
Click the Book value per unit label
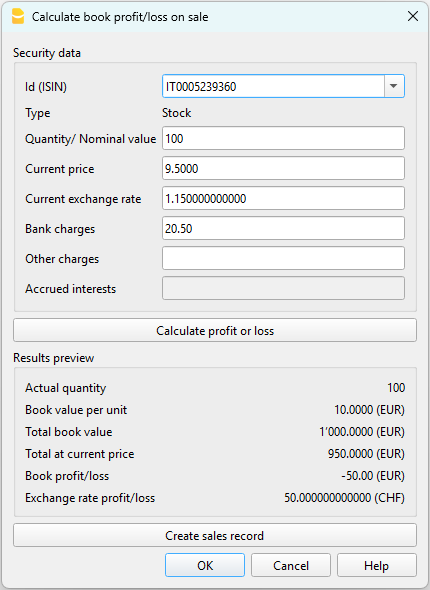tap(76, 410)
